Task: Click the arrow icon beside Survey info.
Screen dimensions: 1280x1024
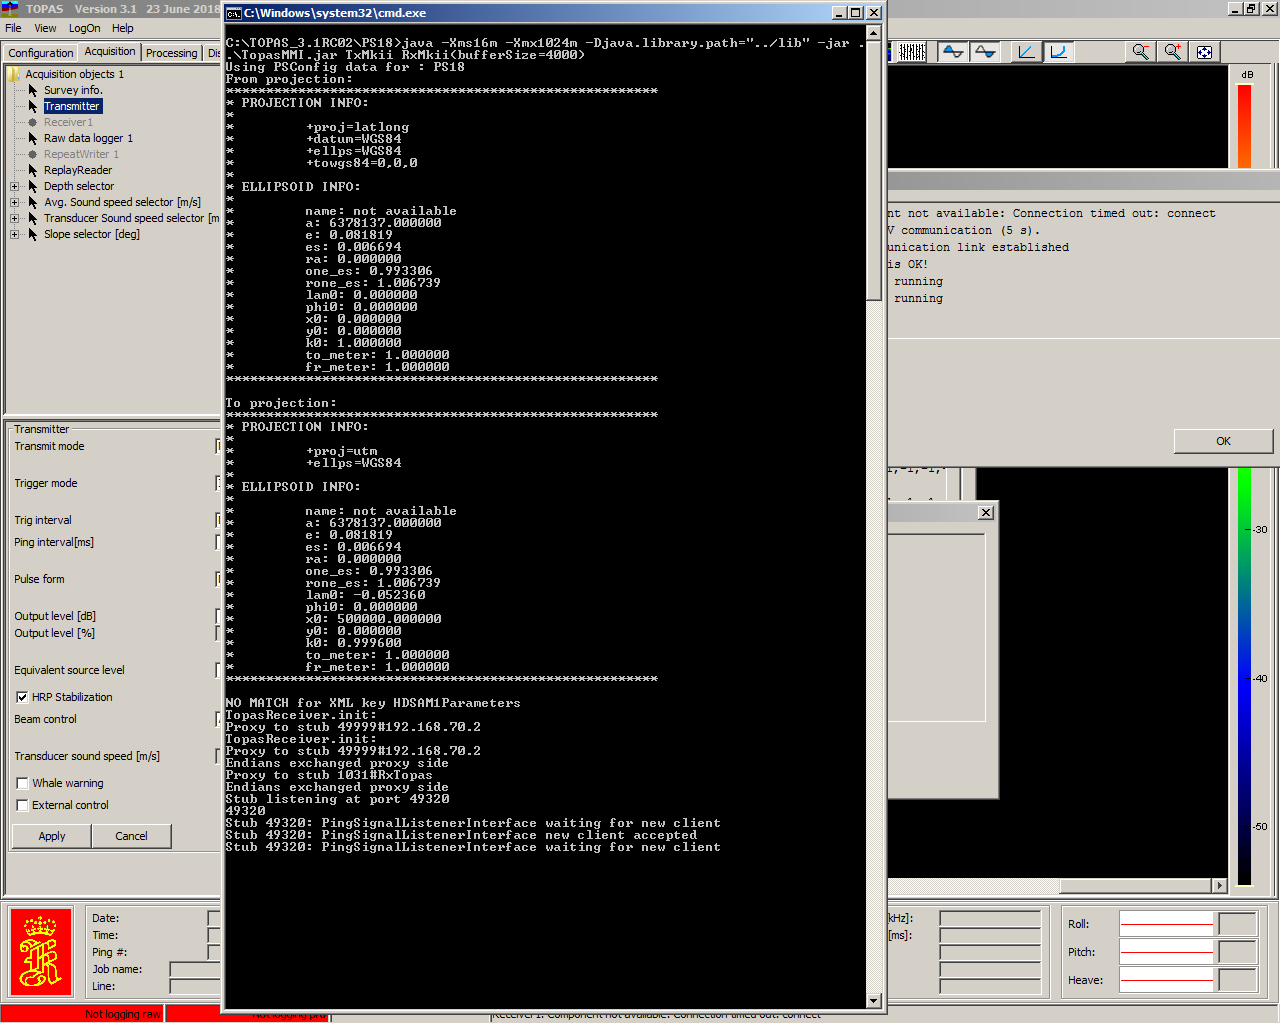Action: point(33,90)
